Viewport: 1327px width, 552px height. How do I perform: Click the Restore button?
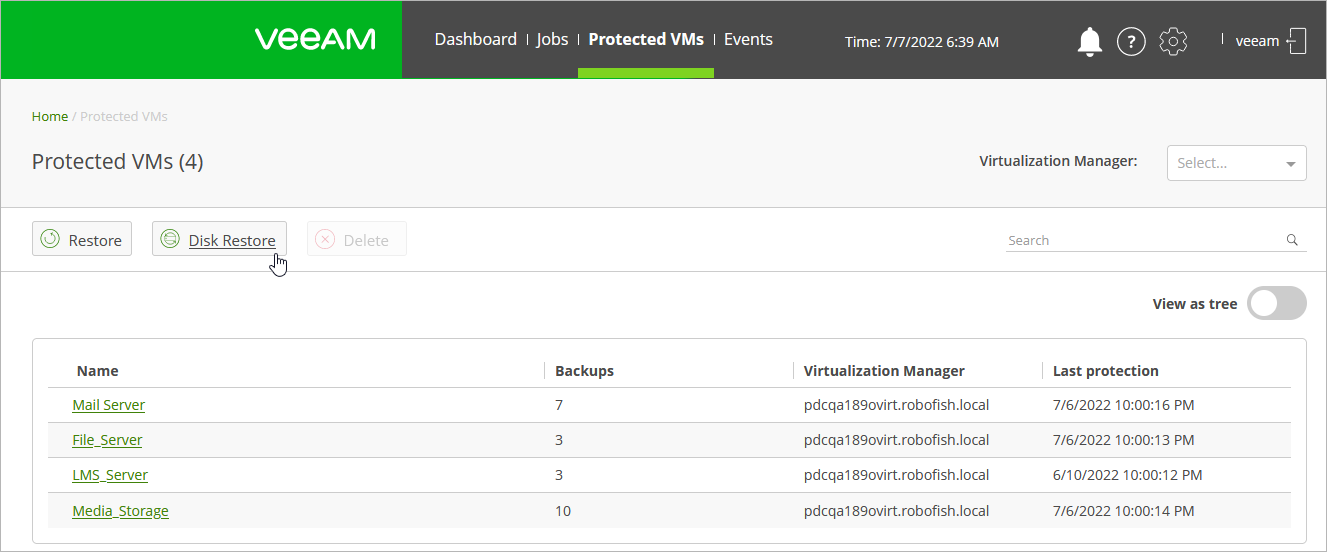(x=82, y=240)
